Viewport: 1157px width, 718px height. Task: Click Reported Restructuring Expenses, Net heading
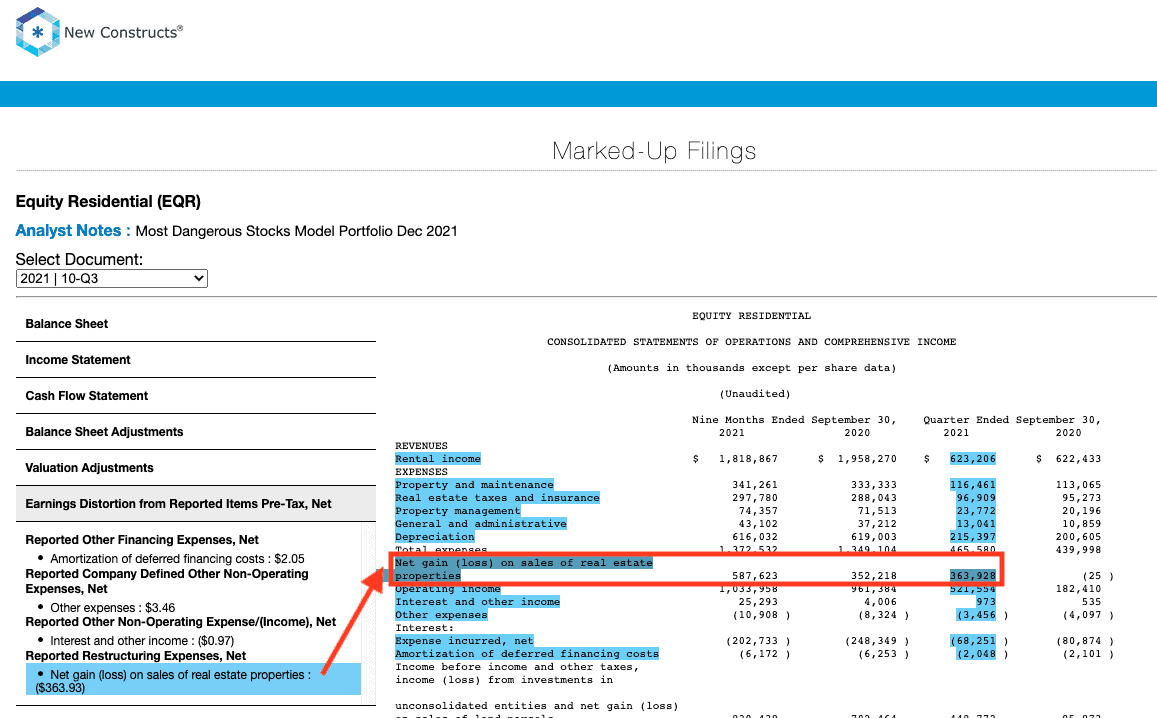(136, 655)
